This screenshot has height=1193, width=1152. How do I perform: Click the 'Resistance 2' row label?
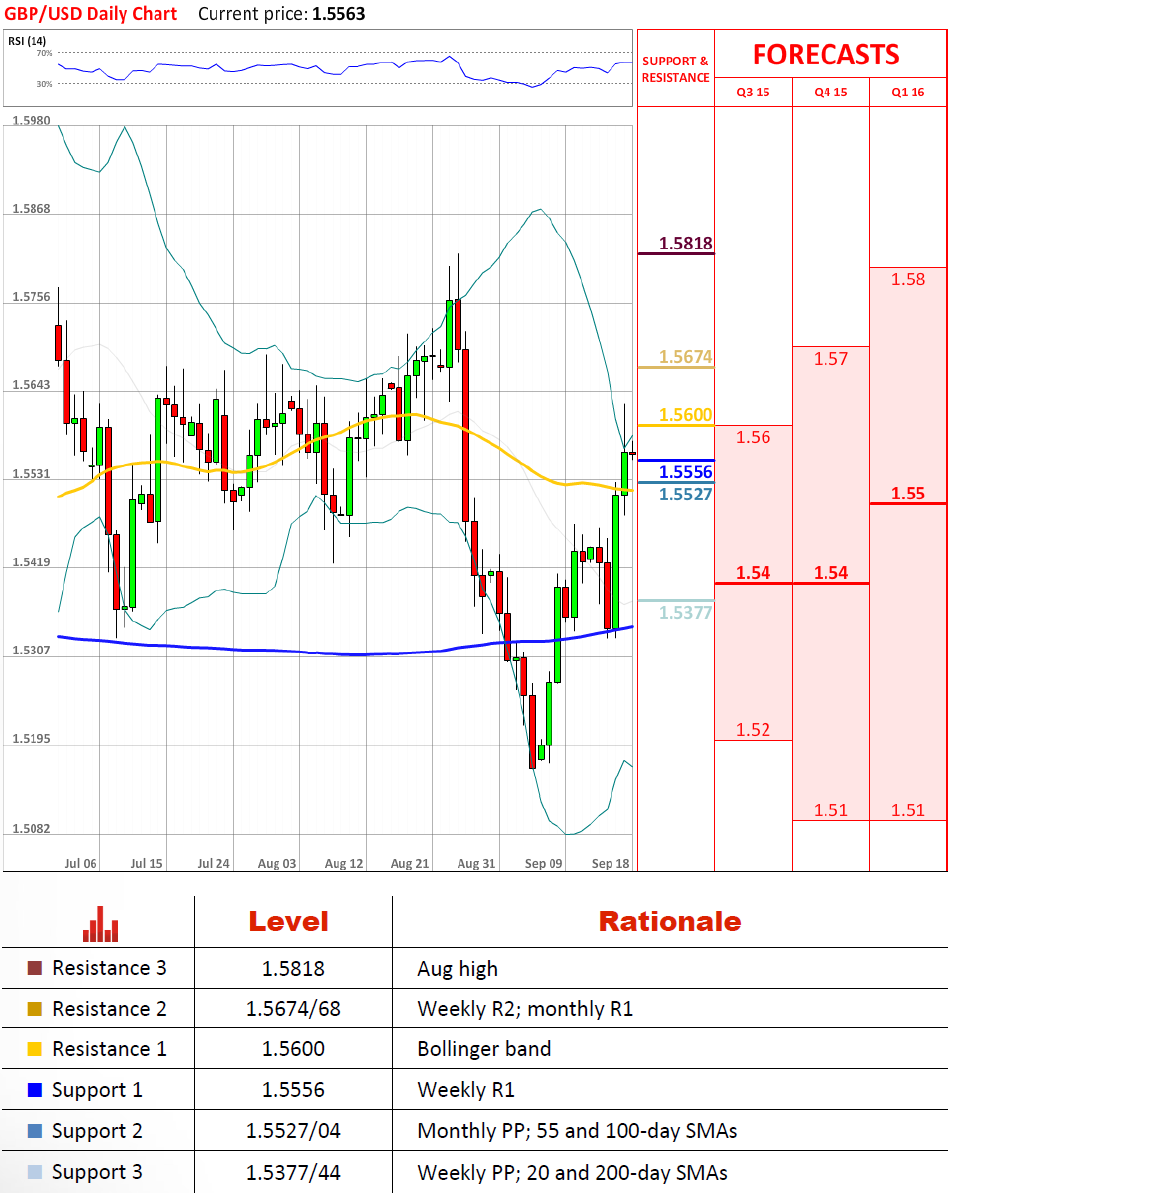(109, 1009)
